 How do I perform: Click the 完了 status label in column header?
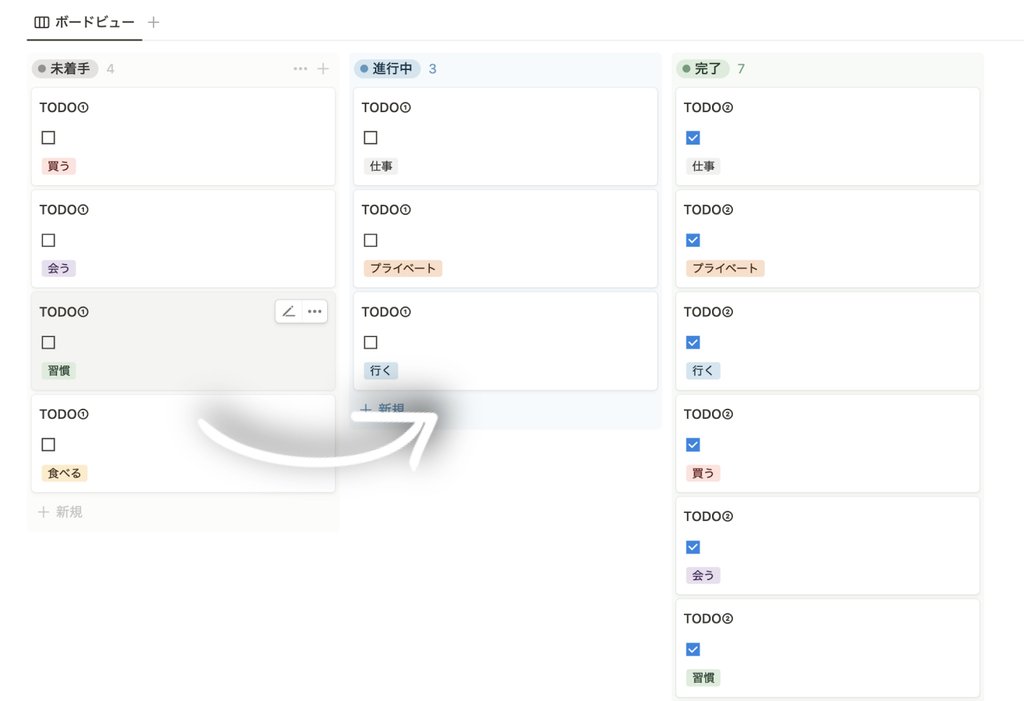point(702,69)
